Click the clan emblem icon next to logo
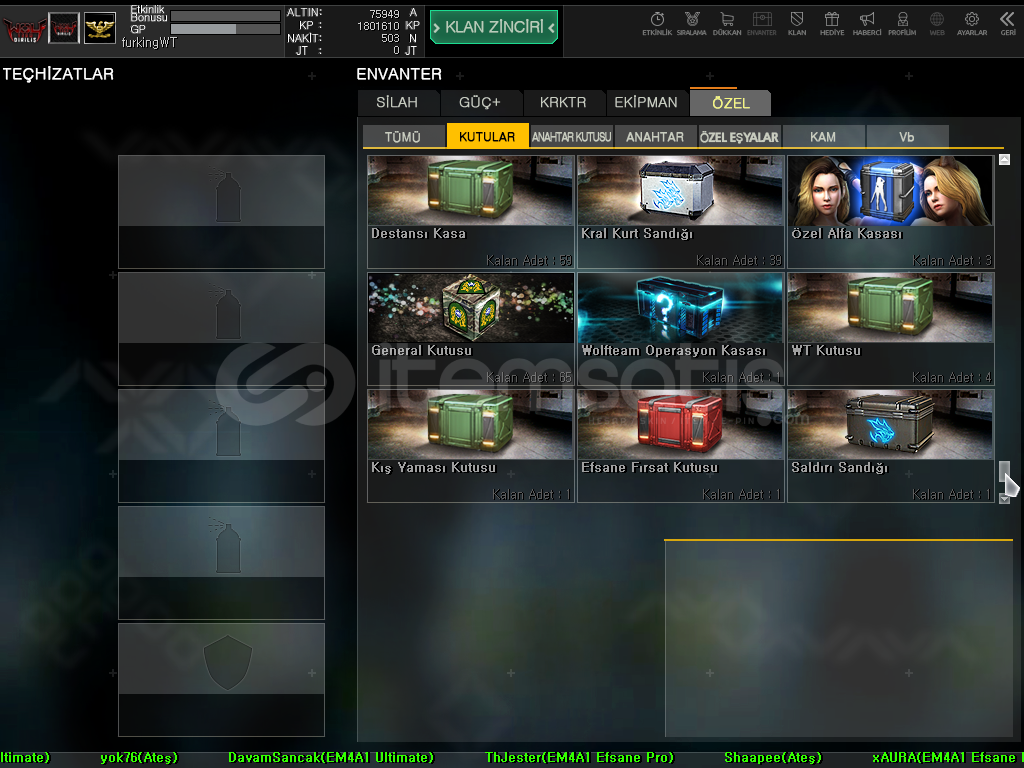Image resolution: width=1024 pixels, height=768 pixels. [64, 28]
